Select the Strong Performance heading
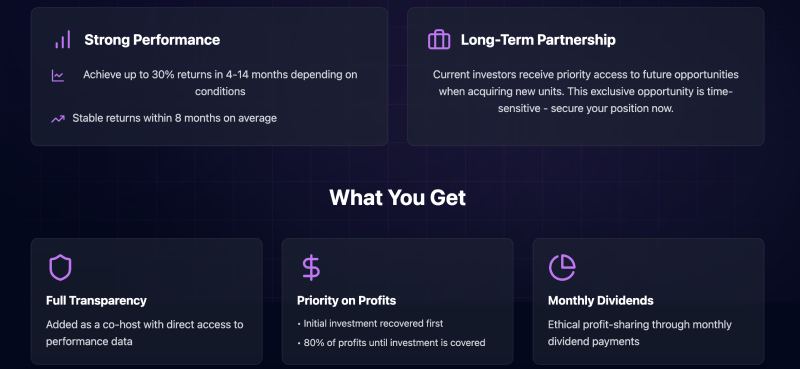 (152, 40)
